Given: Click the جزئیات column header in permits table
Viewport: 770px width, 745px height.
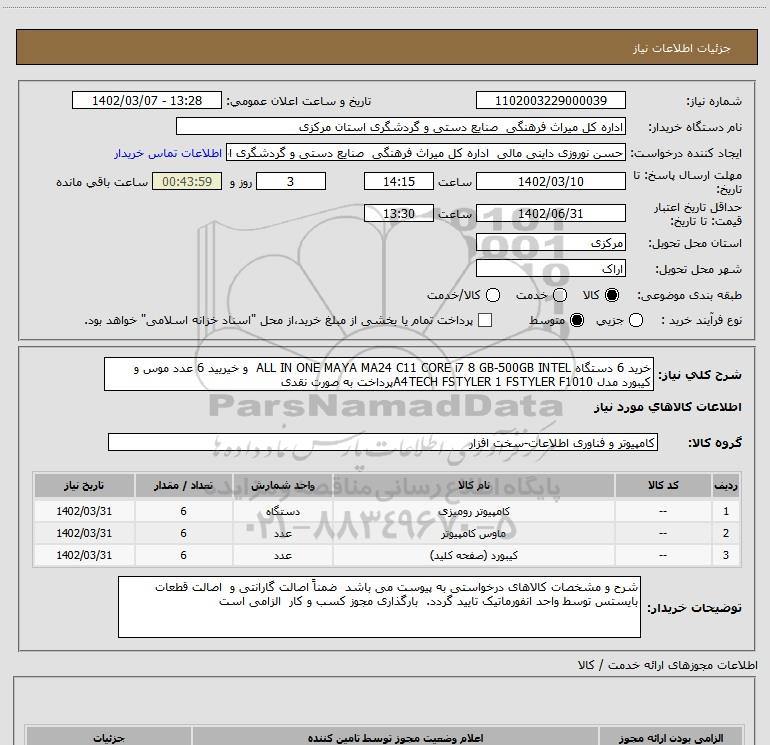Looking at the screenshot, I should tap(109, 738).
